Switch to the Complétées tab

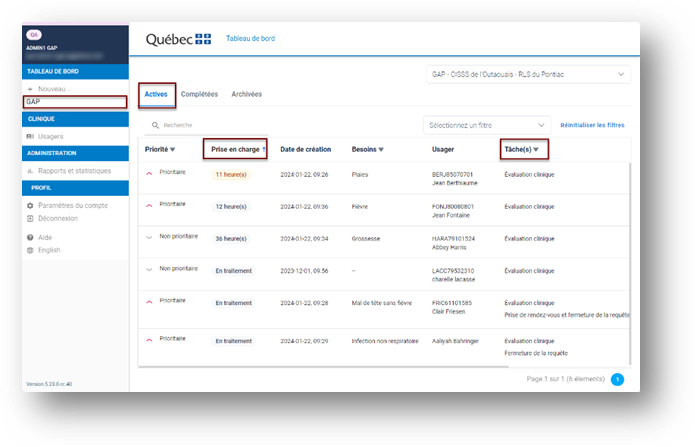pos(199,94)
